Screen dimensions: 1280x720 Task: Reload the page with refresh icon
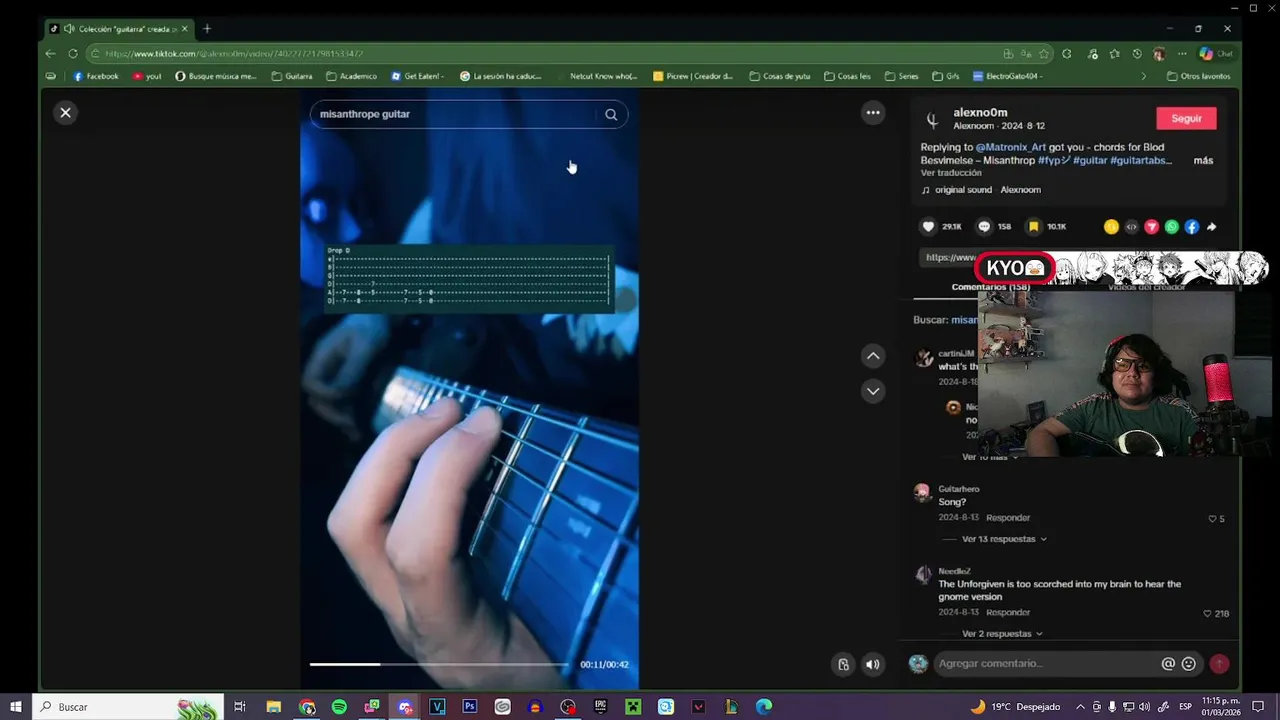73,53
